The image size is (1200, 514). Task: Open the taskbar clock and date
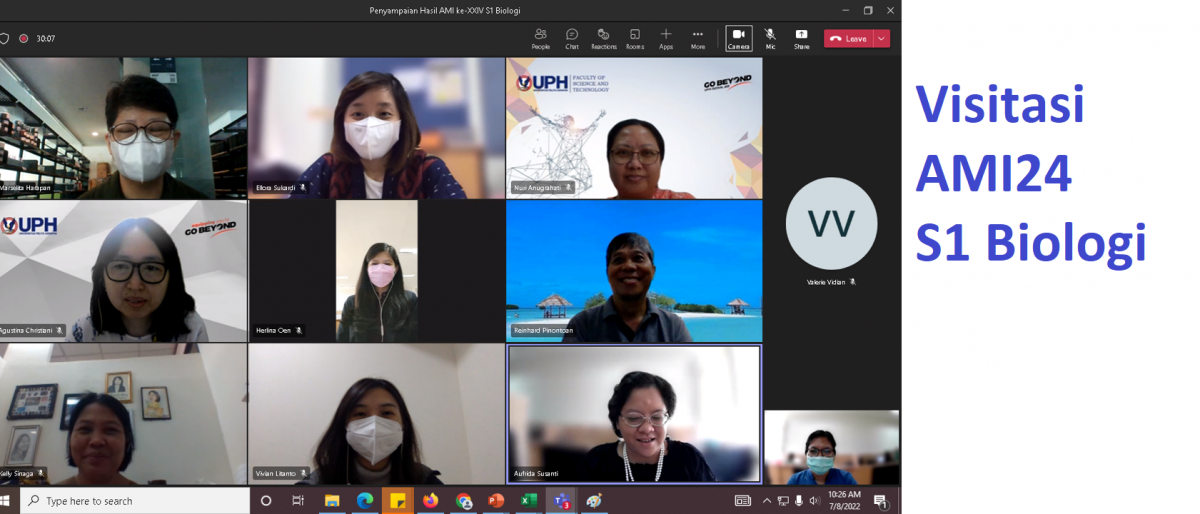[x=845, y=500]
